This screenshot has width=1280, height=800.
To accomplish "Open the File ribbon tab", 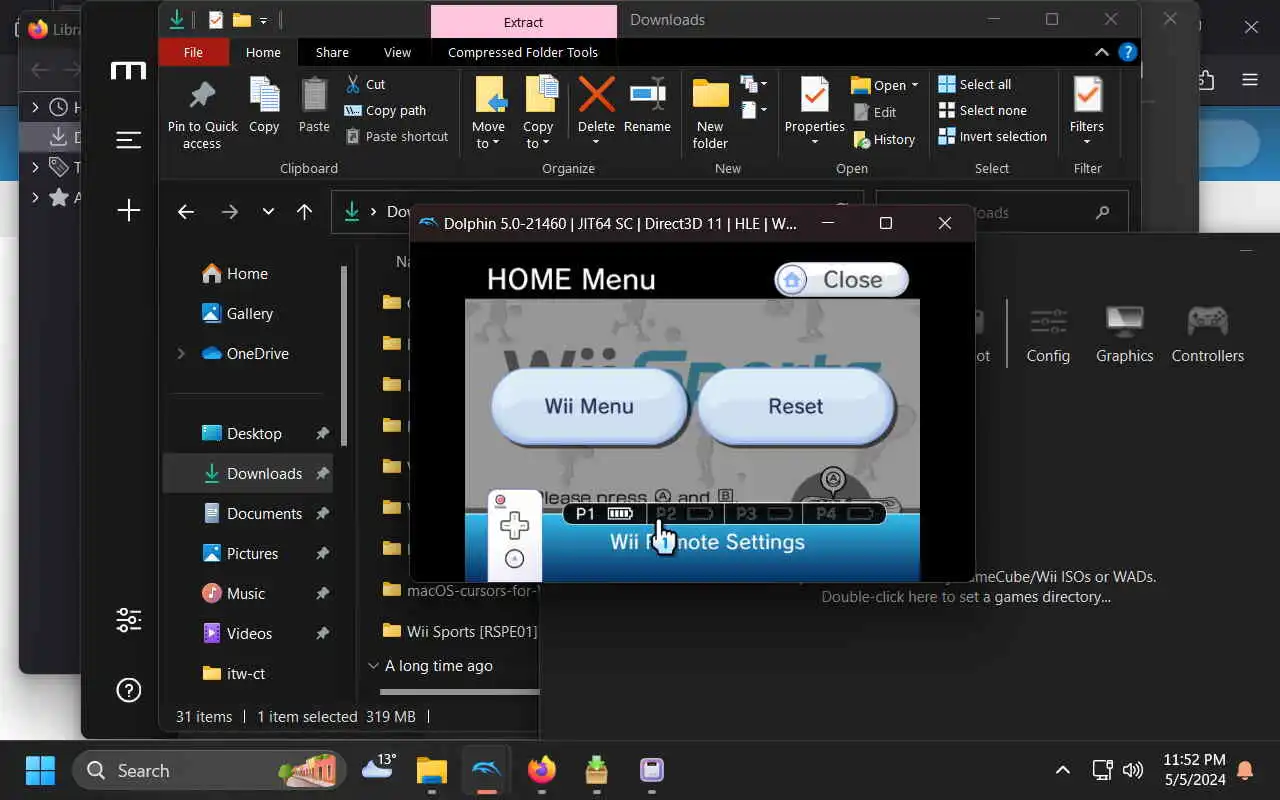I will coord(193,52).
